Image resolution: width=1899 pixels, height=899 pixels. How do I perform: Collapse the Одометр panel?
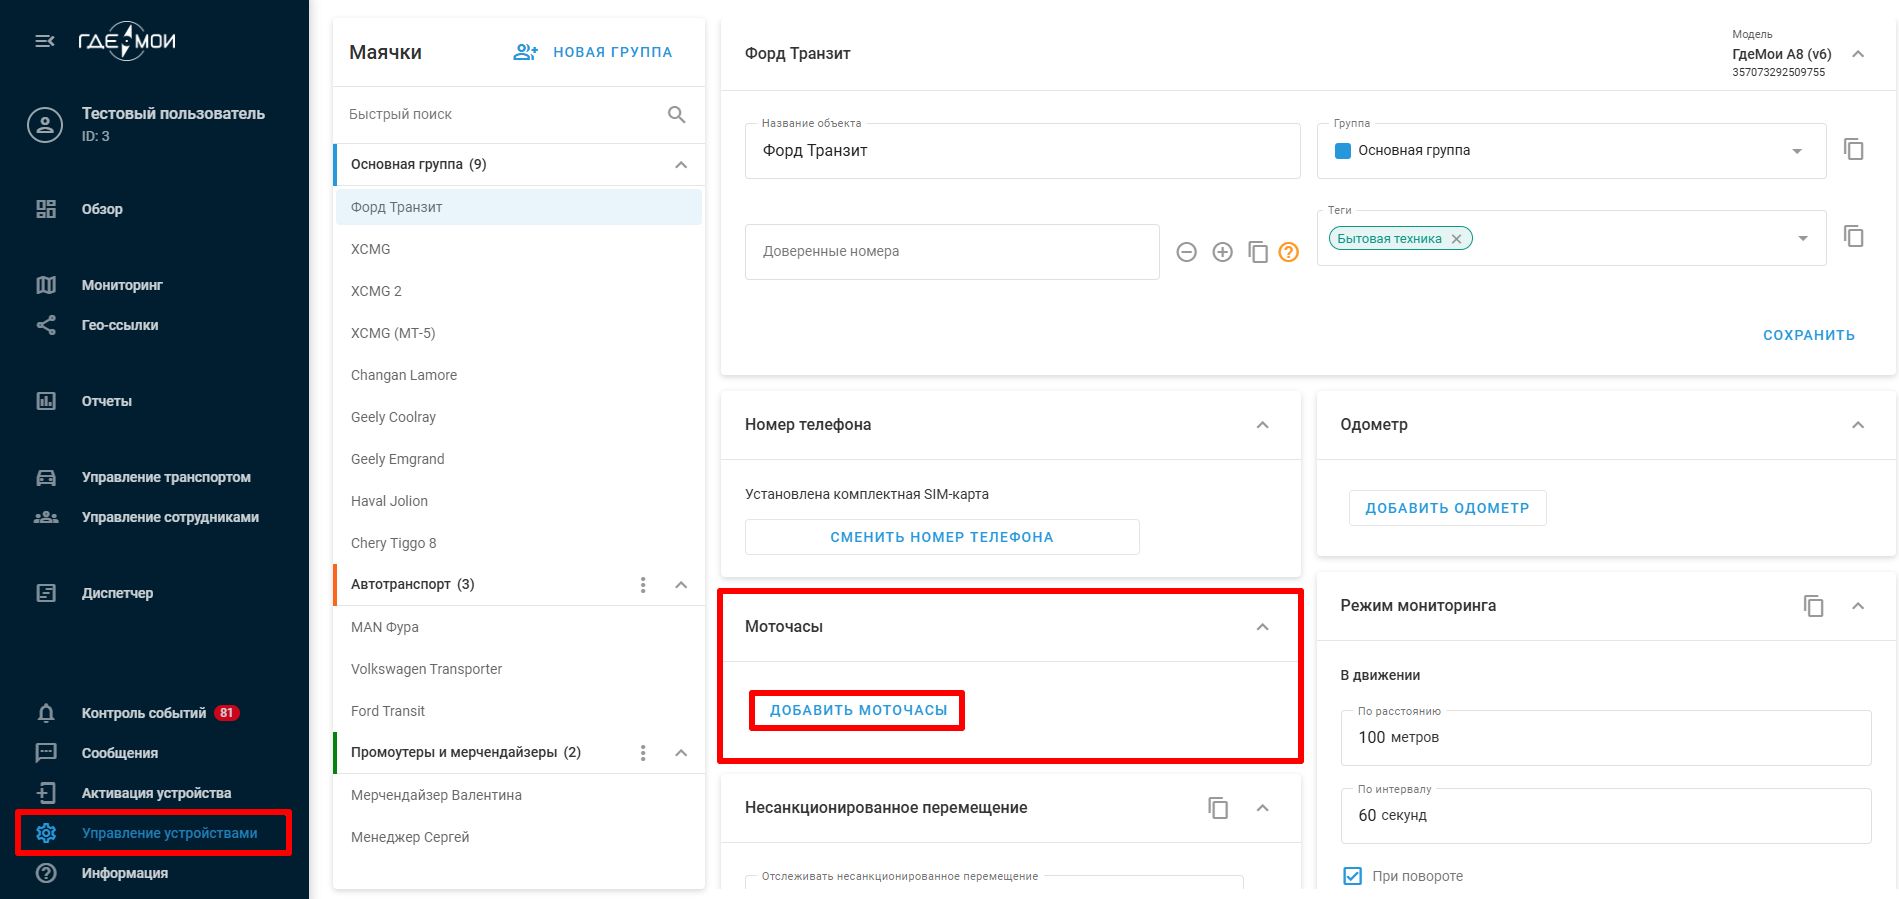click(1857, 425)
